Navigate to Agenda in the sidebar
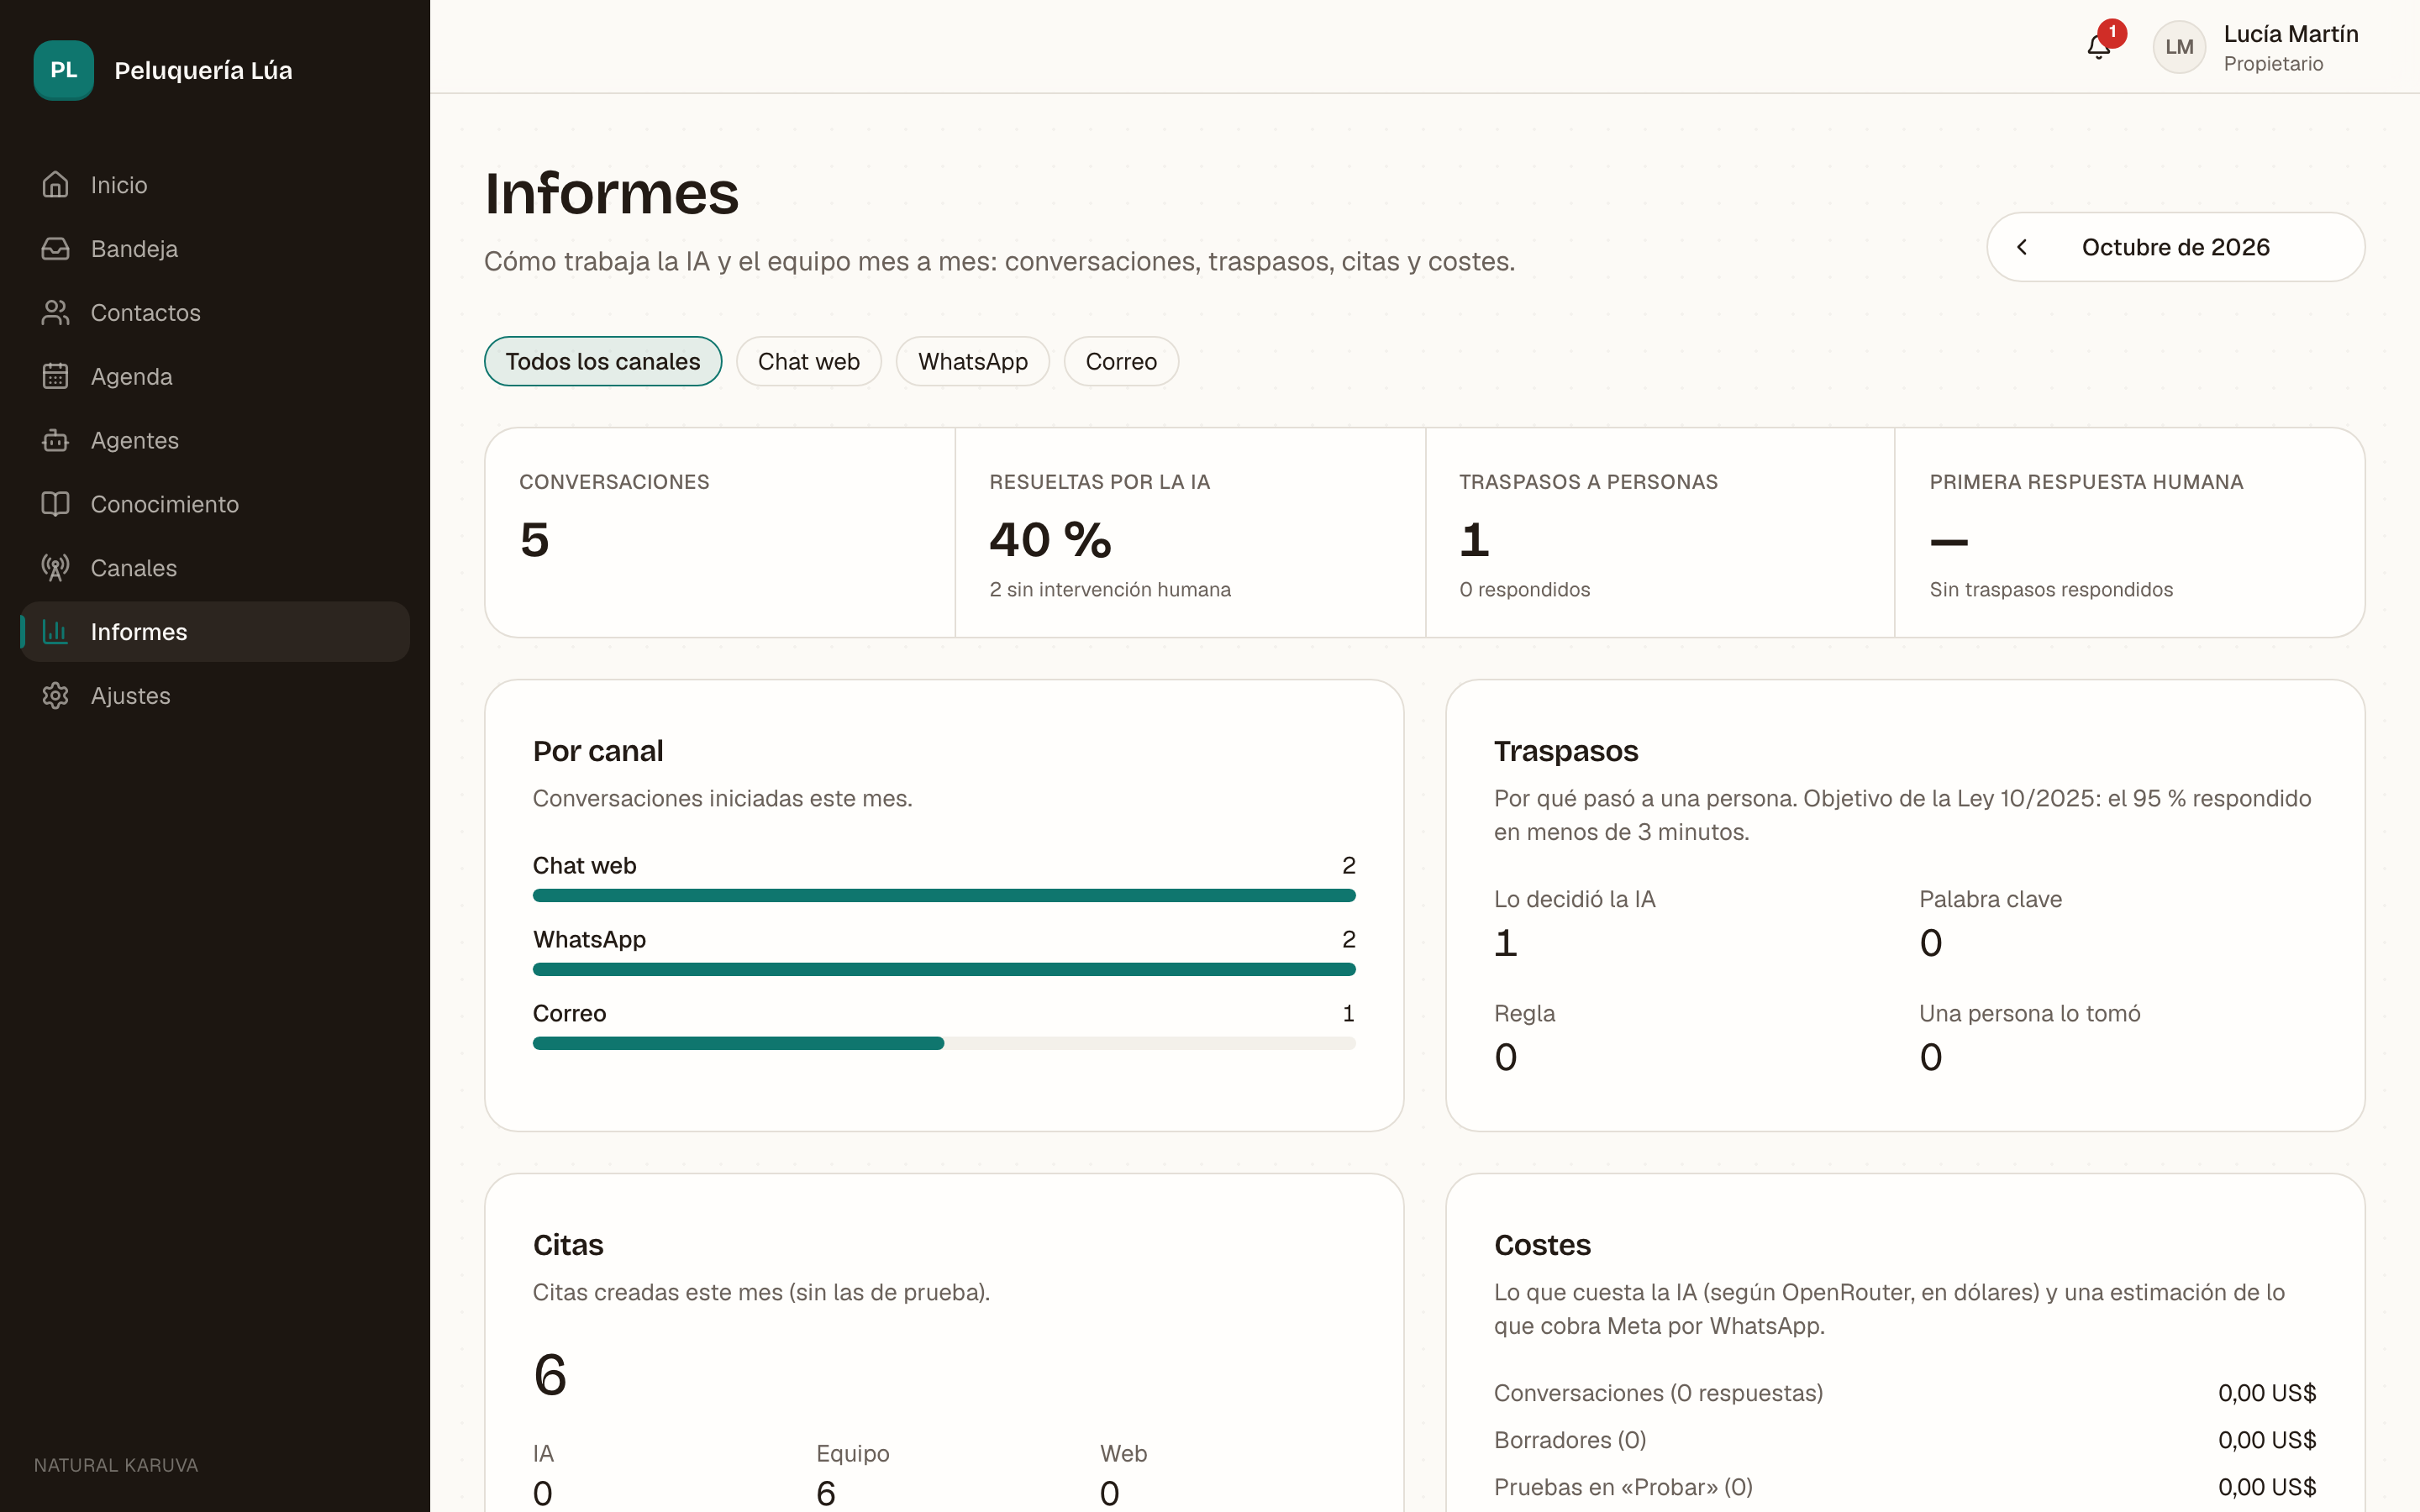 click(x=215, y=376)
